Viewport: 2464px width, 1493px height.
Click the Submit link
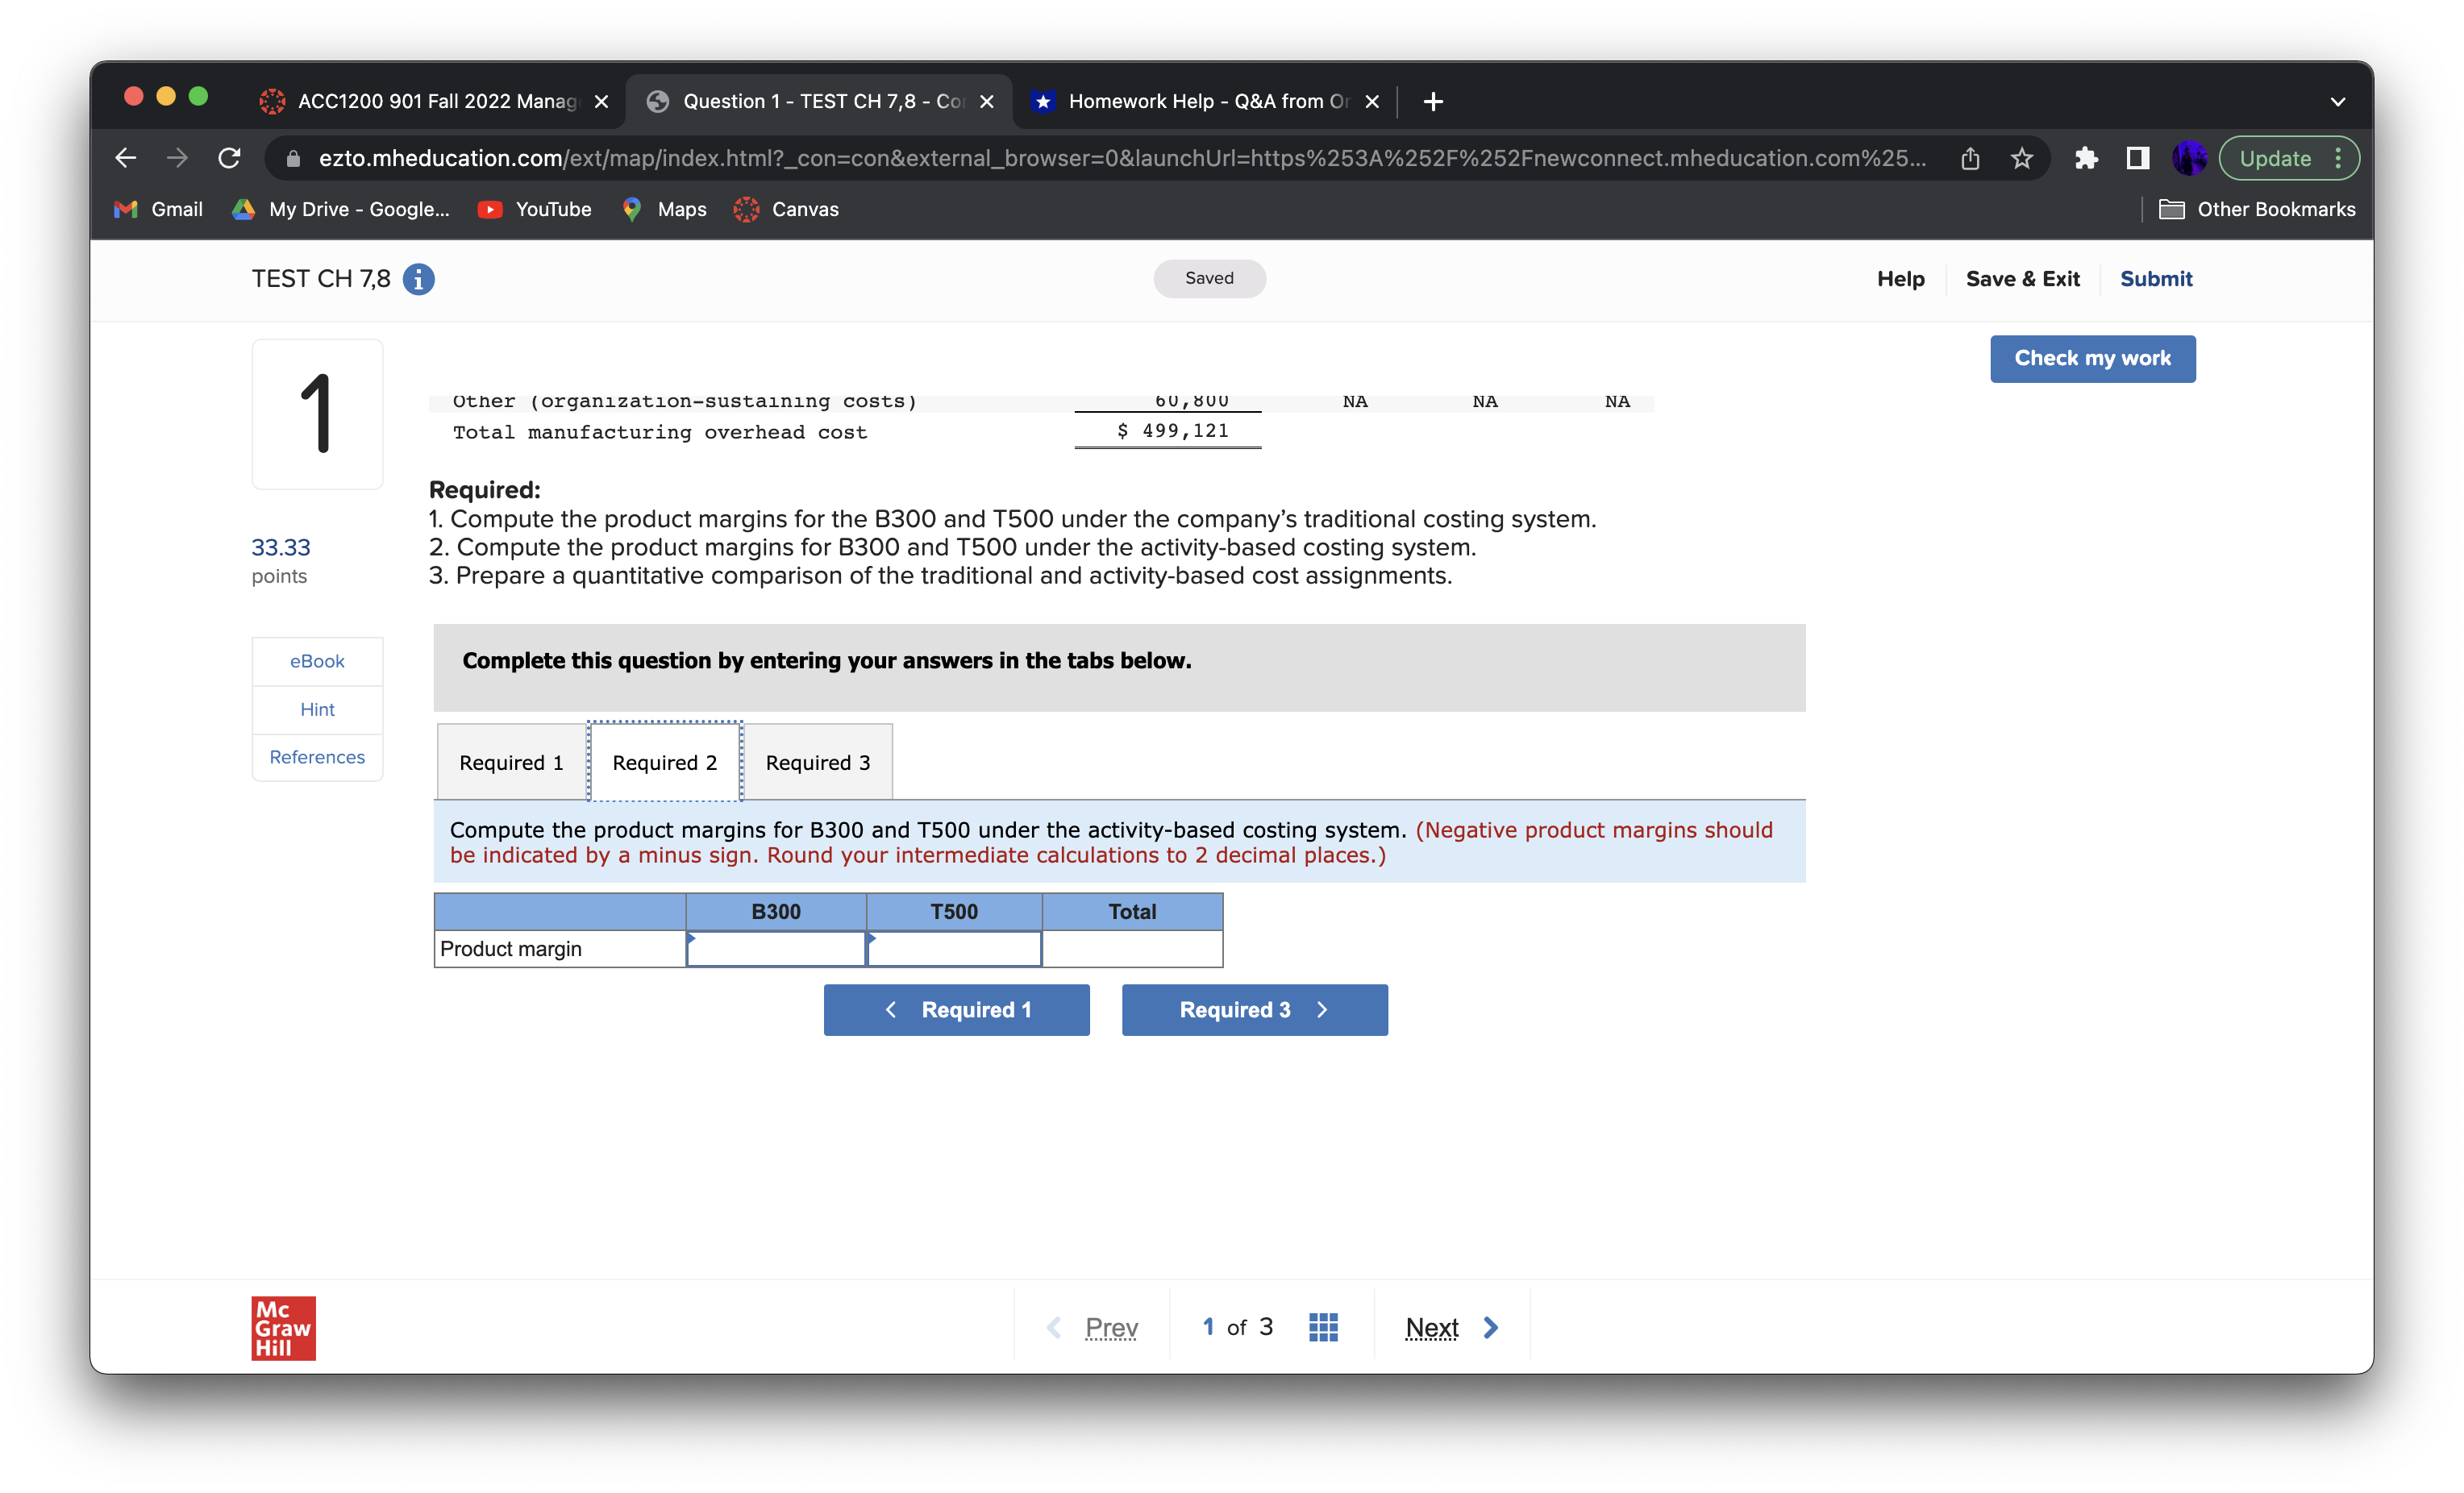[2155, 279]
